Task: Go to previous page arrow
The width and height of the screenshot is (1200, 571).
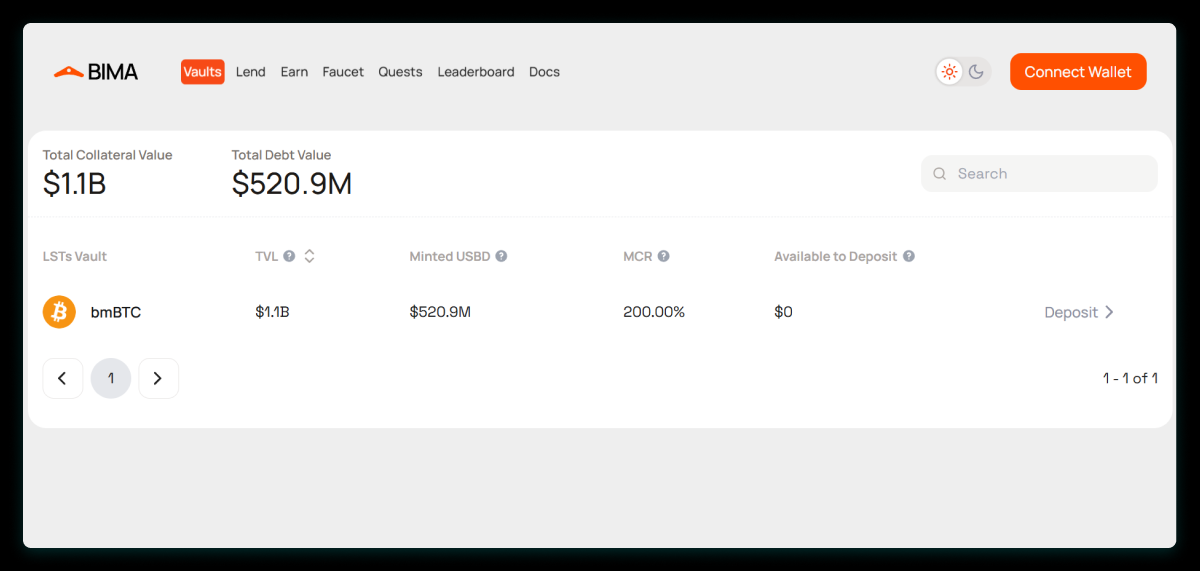Action: [x=62, y=378]
